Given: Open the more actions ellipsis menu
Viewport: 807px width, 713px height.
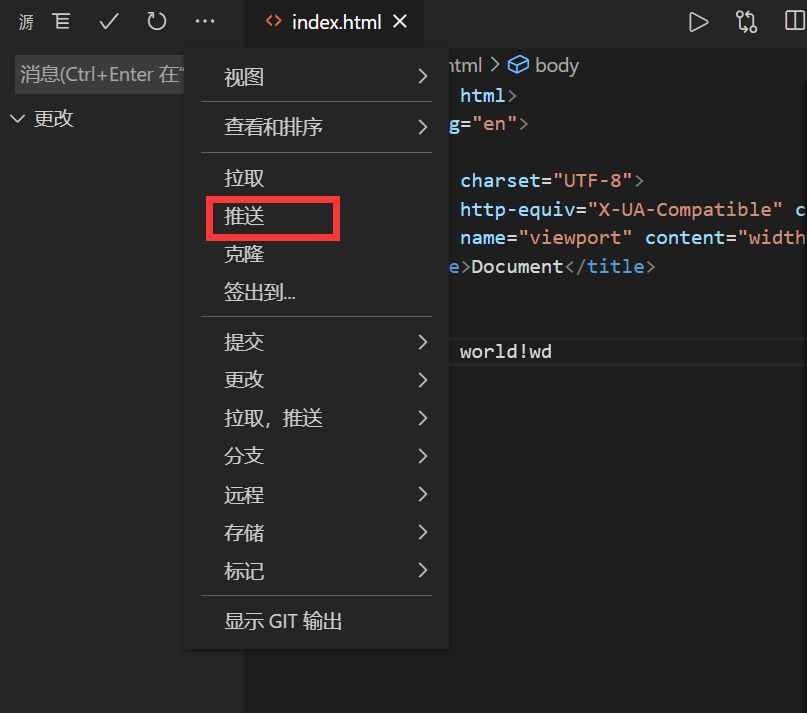Looking at the screenshot, I should (x=205, y=22).
